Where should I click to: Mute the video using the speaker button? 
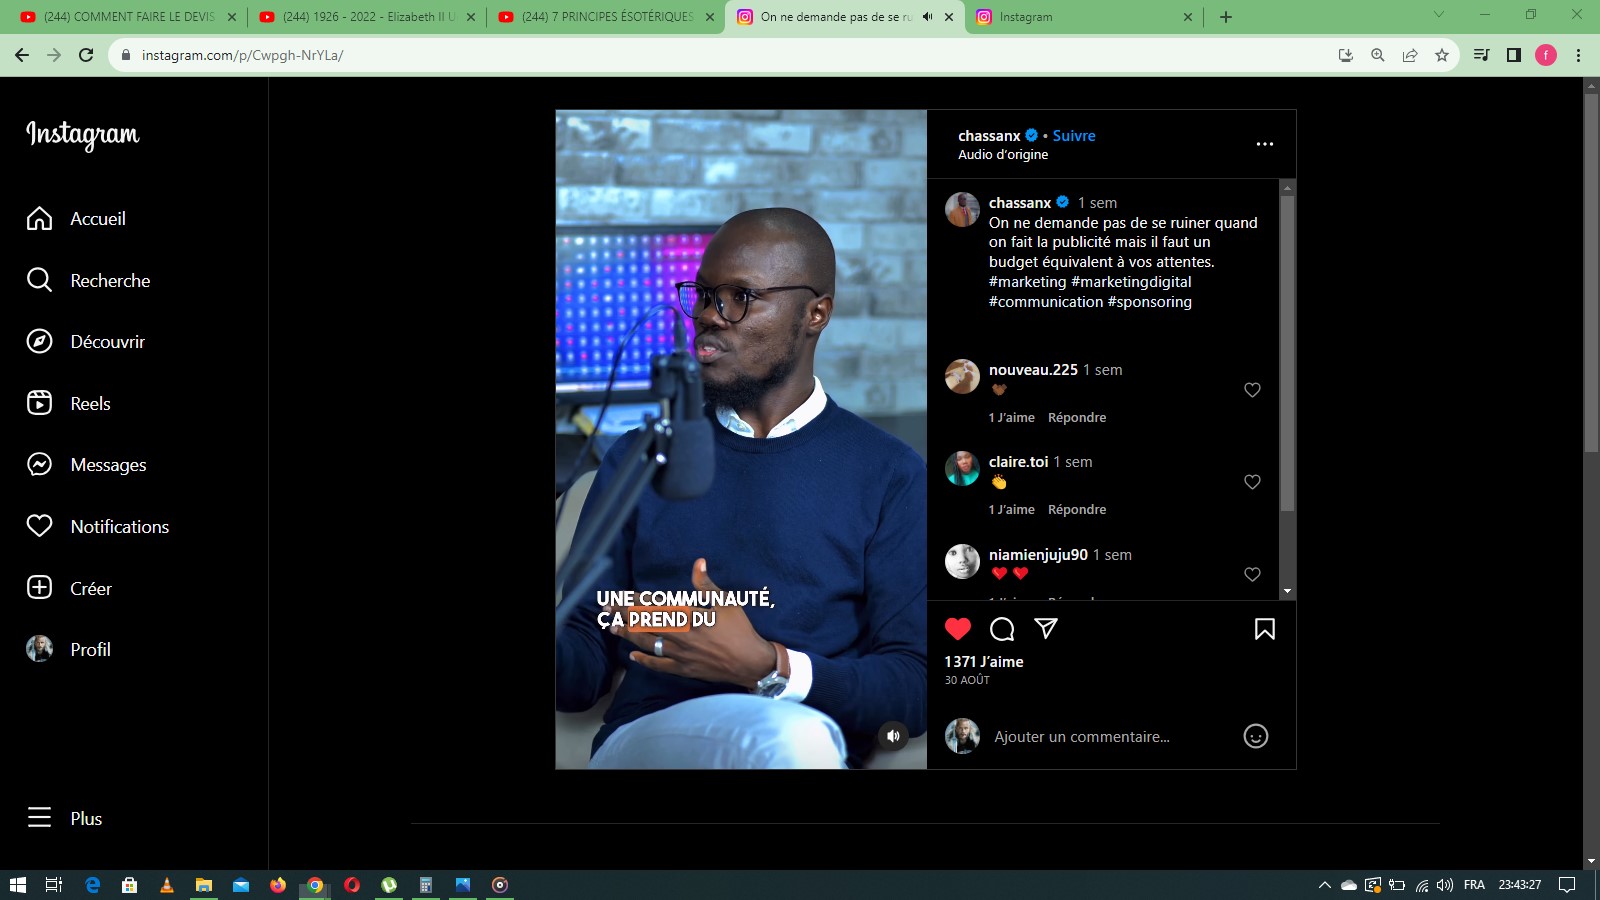pos(893,736)
